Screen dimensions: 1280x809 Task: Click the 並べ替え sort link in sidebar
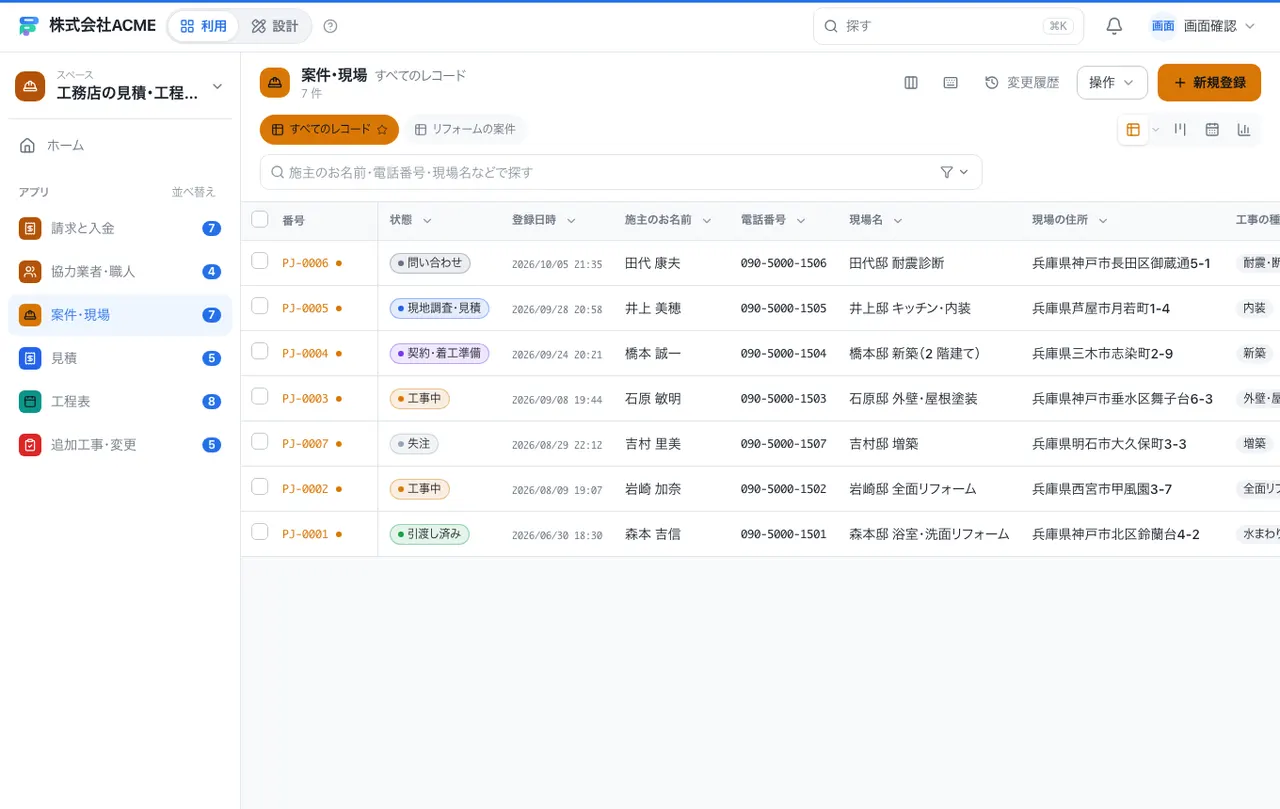pos(193,192)
